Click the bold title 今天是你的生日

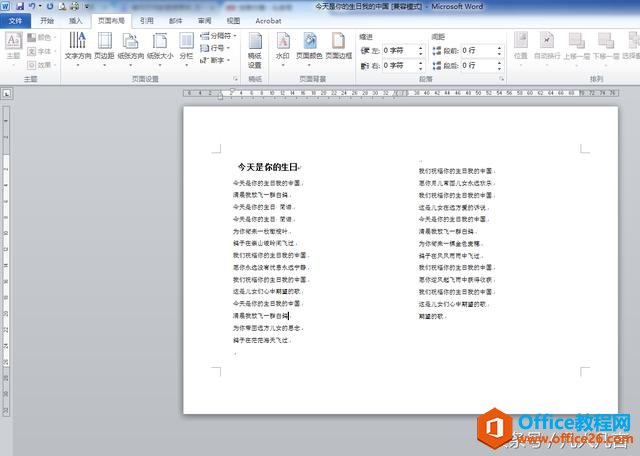pyautogui.click(x=268, y=167)
